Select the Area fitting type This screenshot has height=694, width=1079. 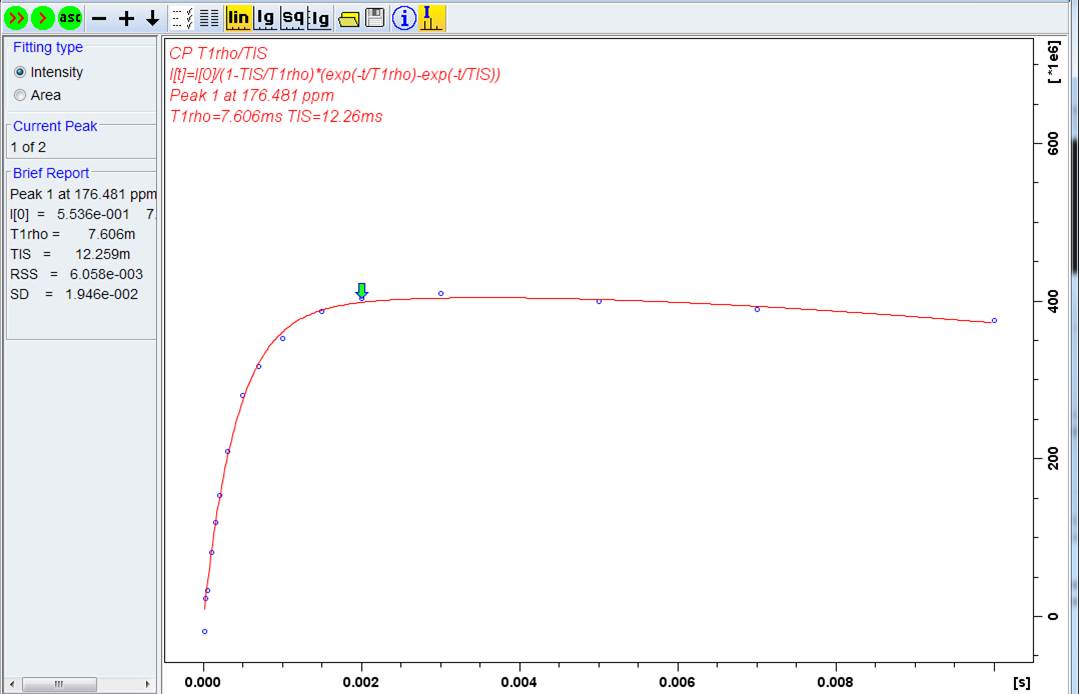tap(20, 95)
